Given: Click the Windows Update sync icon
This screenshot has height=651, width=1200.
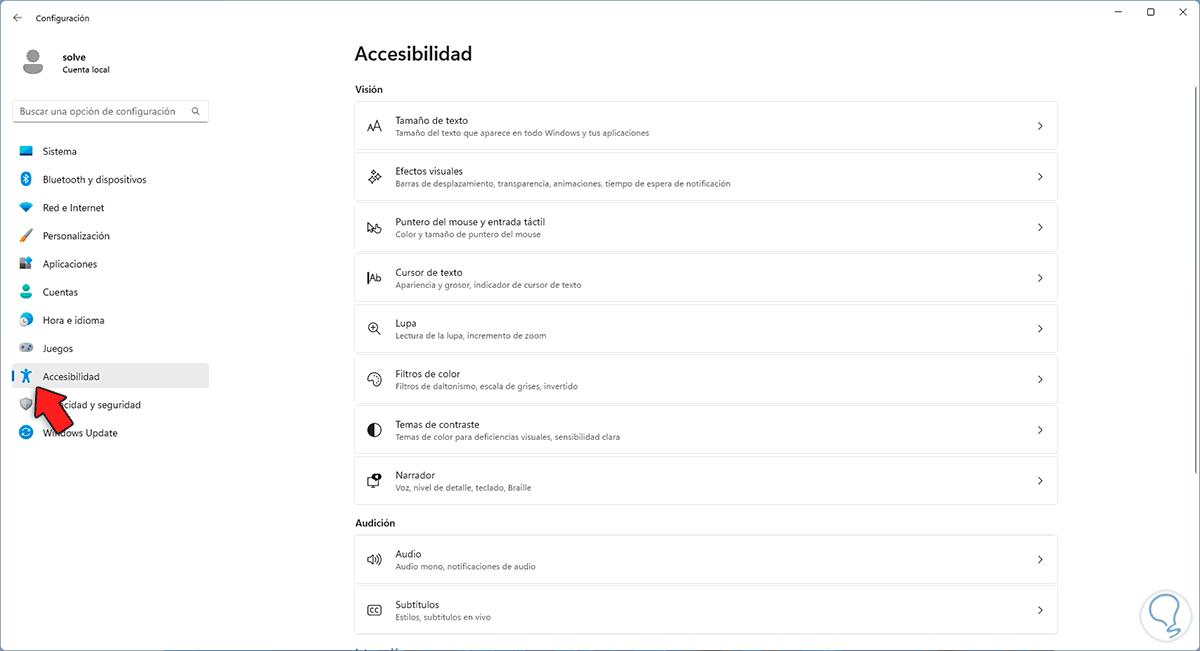Looking at the screenshot, I should point(26,433).
